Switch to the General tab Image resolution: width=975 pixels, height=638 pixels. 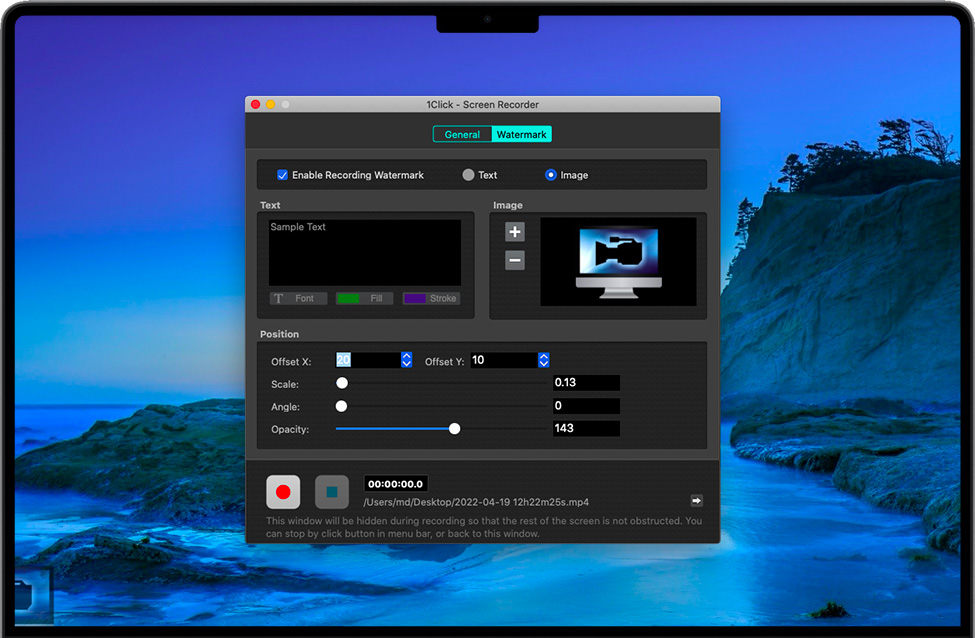tap(462, 134)
